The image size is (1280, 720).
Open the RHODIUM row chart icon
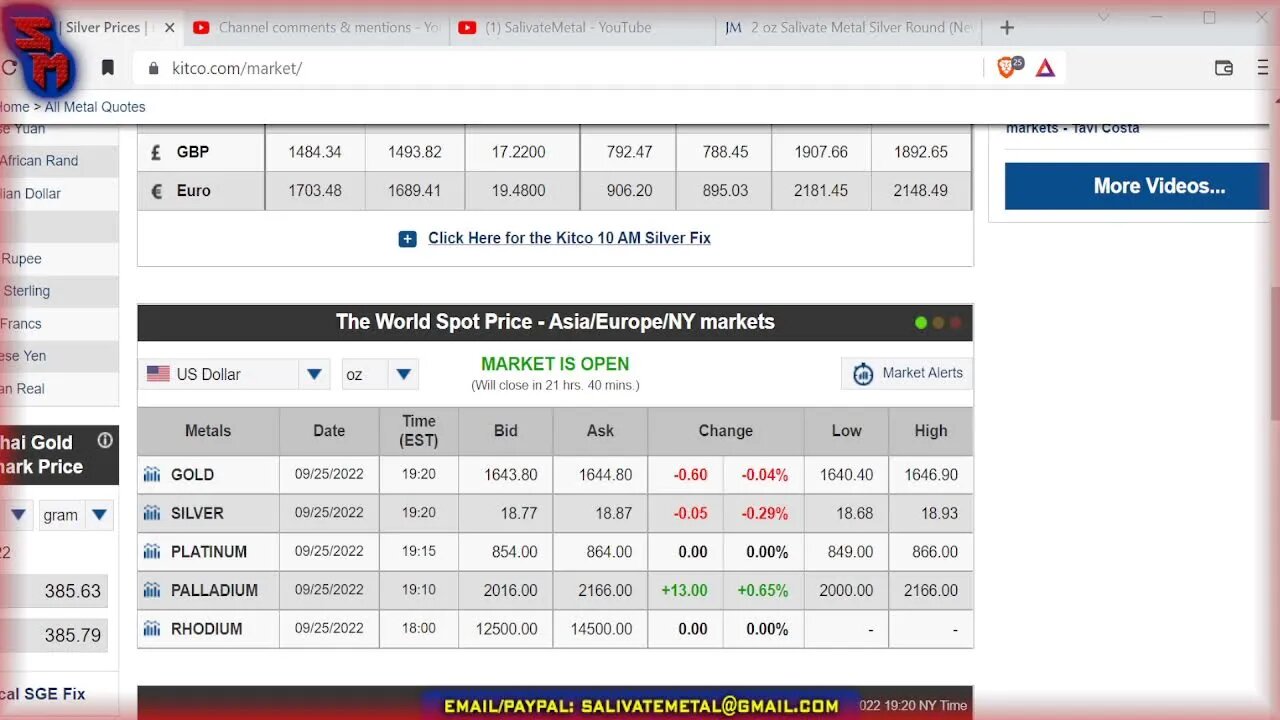(152, 629)
